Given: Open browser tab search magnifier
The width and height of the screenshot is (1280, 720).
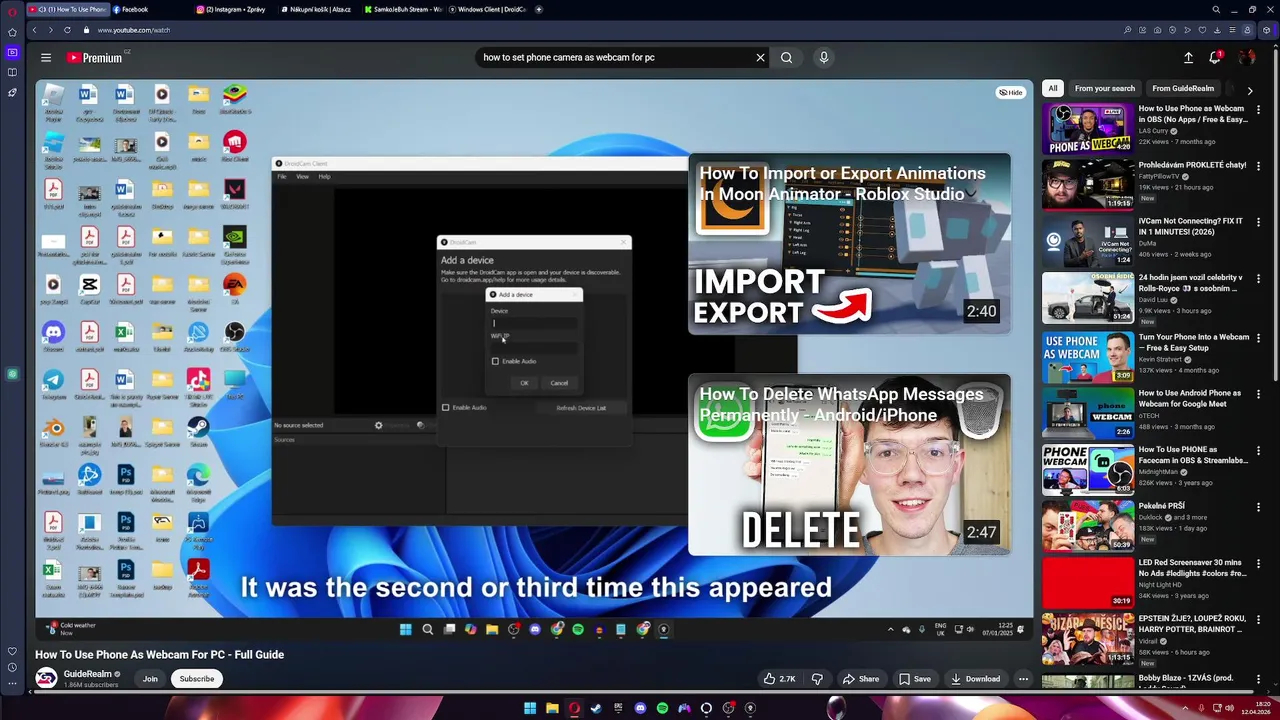Looking at the screenshot, I should (1216, 10).
